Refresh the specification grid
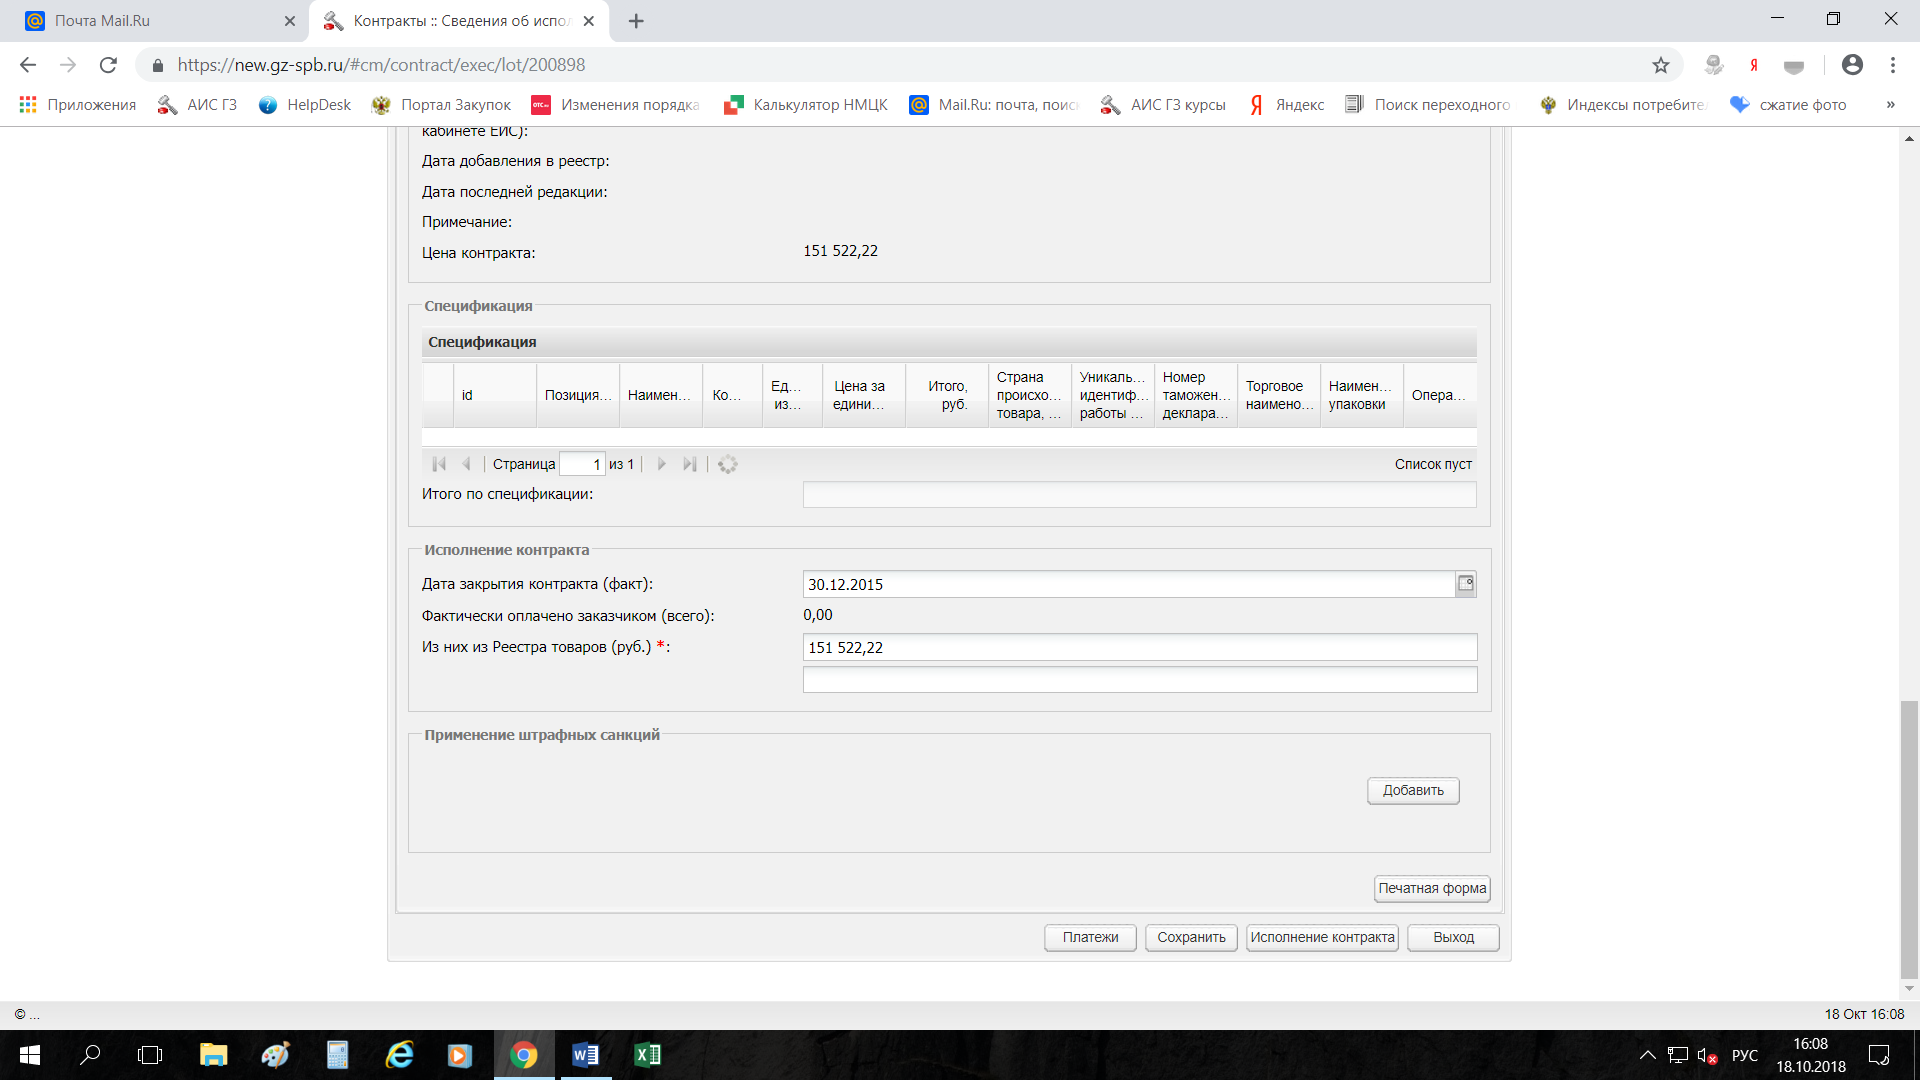The width and height of the screenshot is (1920, 1080). pos(728,464)
